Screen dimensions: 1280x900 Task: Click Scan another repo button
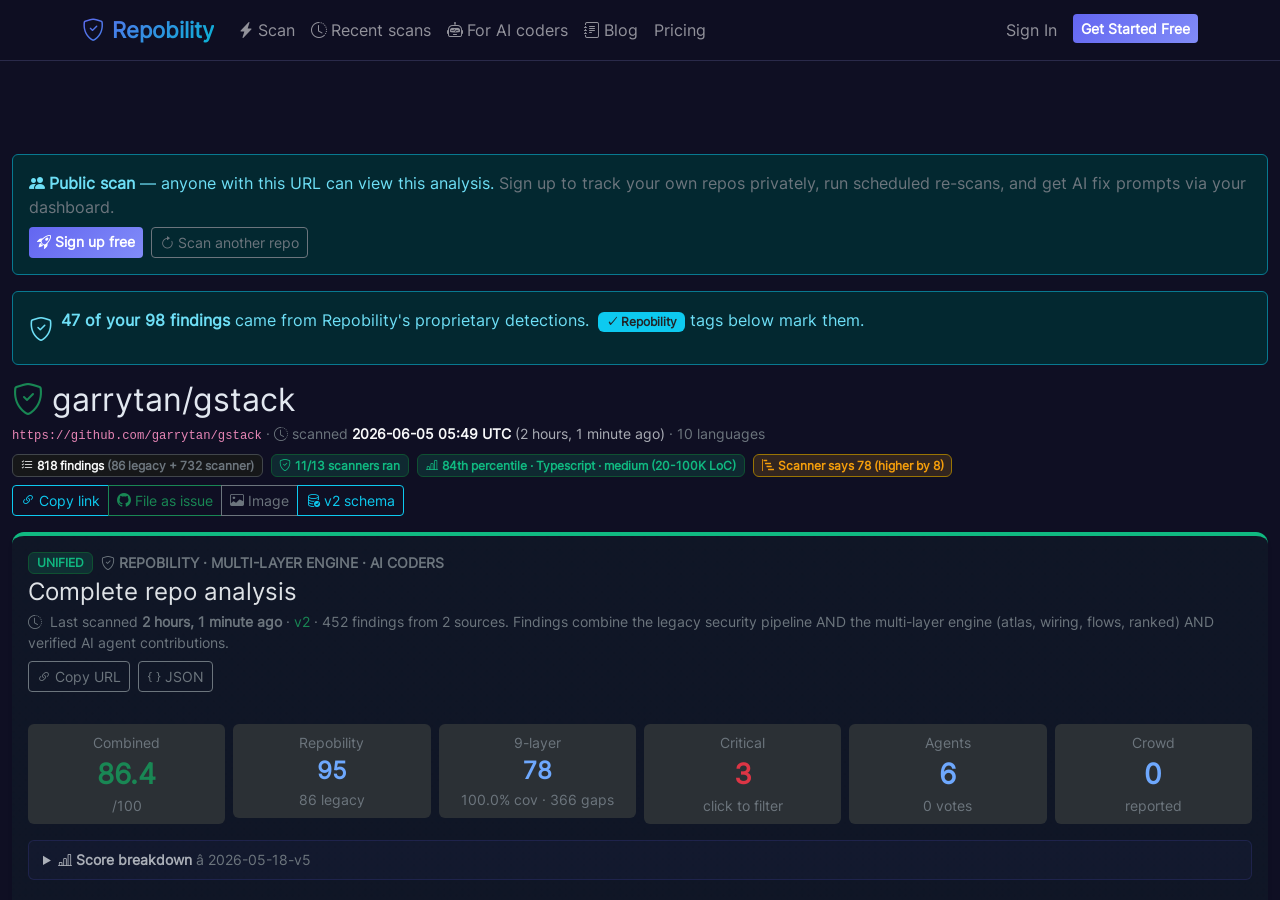click(x=229, y=242)
